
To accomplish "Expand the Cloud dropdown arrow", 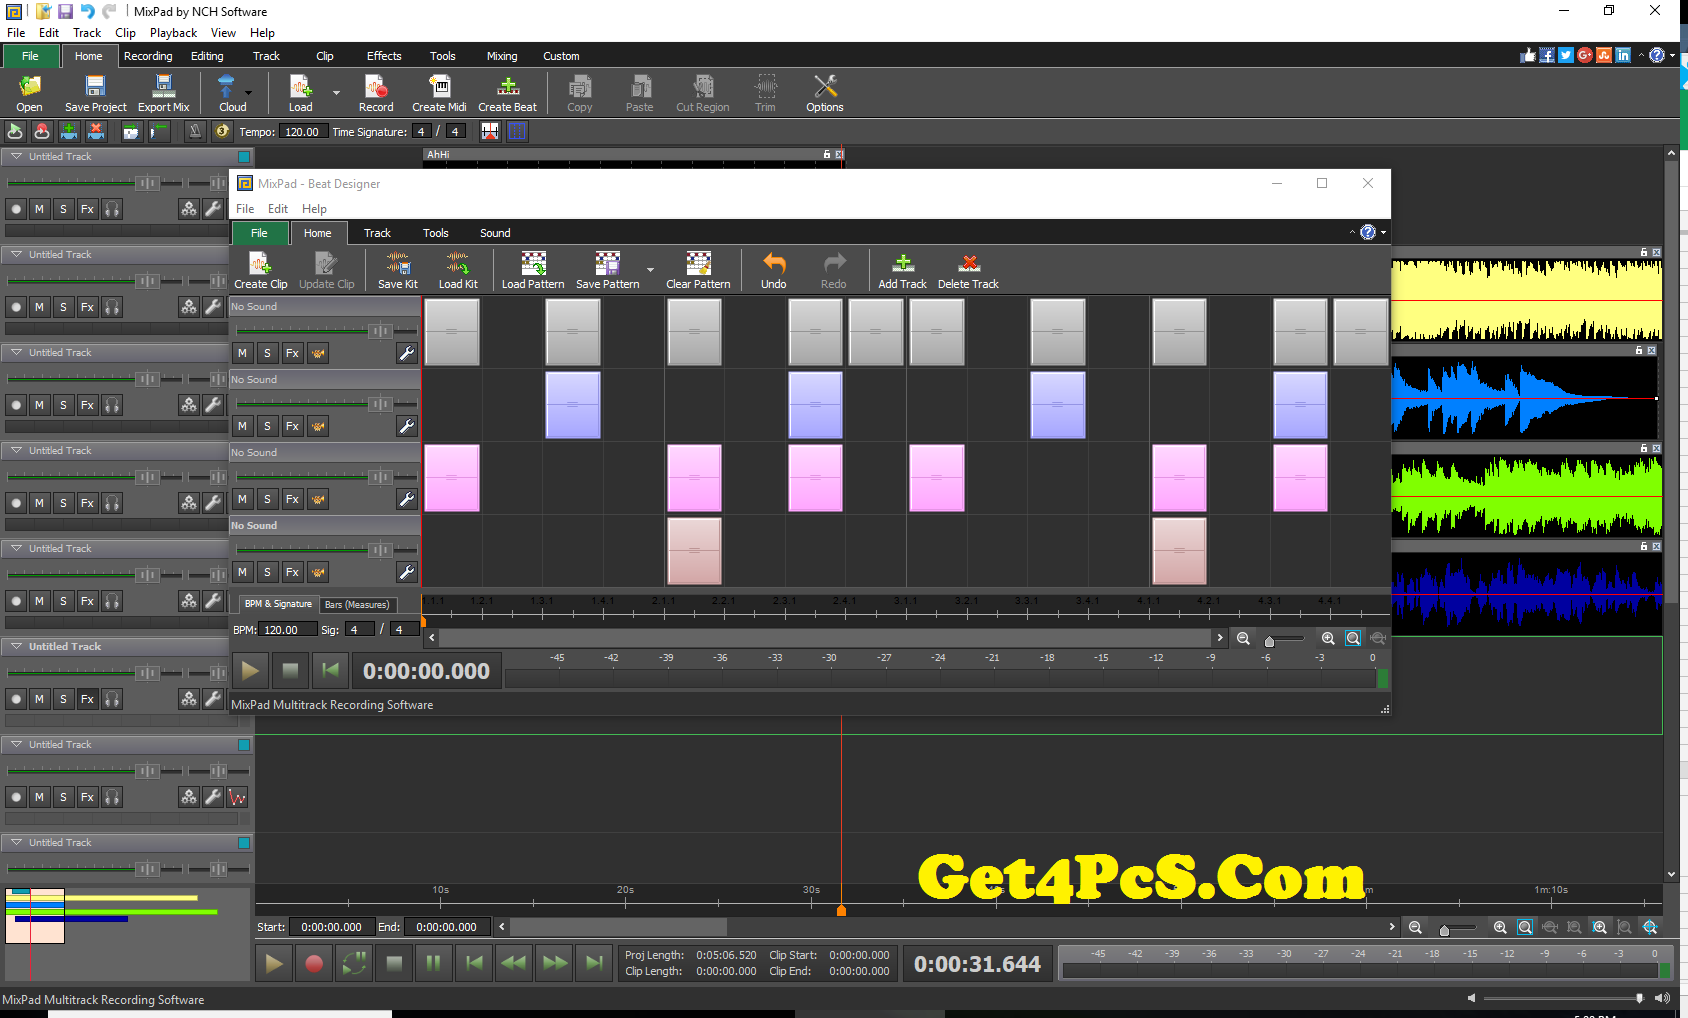I will (x=249, y=93).
